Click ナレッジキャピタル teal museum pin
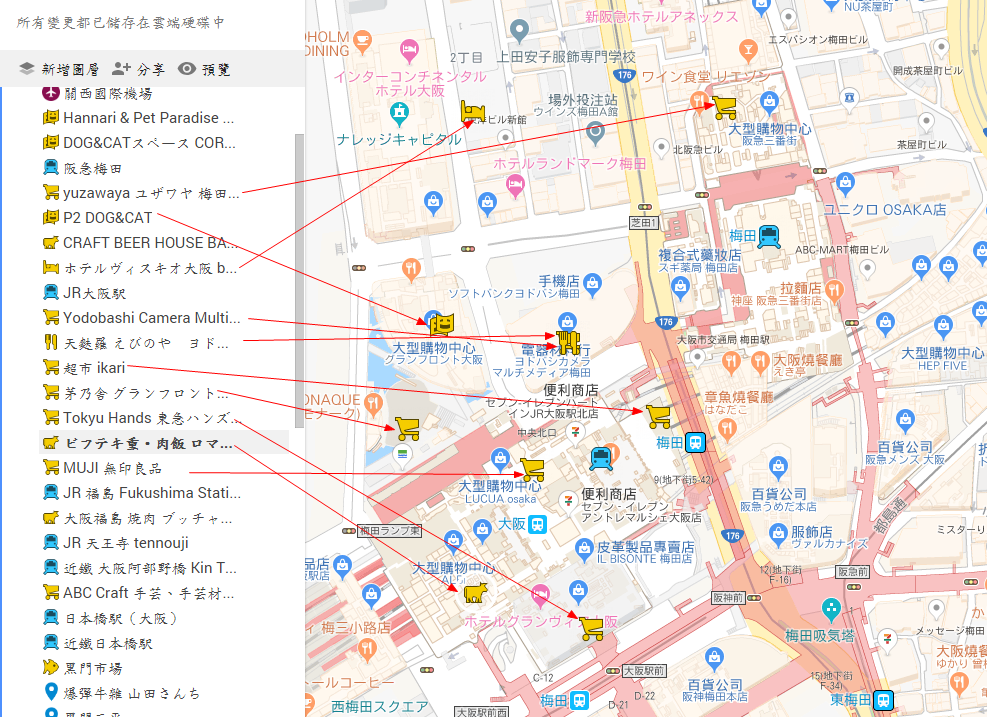The image size is (987, 717). tap(399, 113)
